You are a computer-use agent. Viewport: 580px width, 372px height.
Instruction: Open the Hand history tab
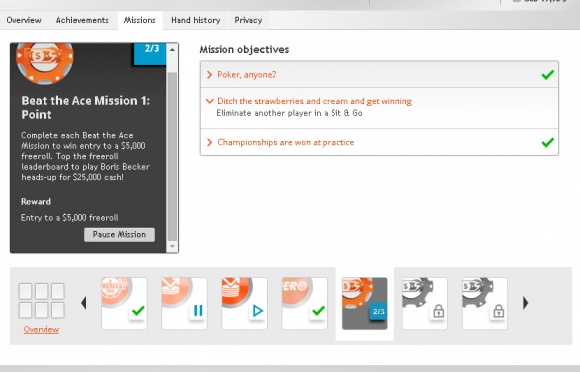196,20
